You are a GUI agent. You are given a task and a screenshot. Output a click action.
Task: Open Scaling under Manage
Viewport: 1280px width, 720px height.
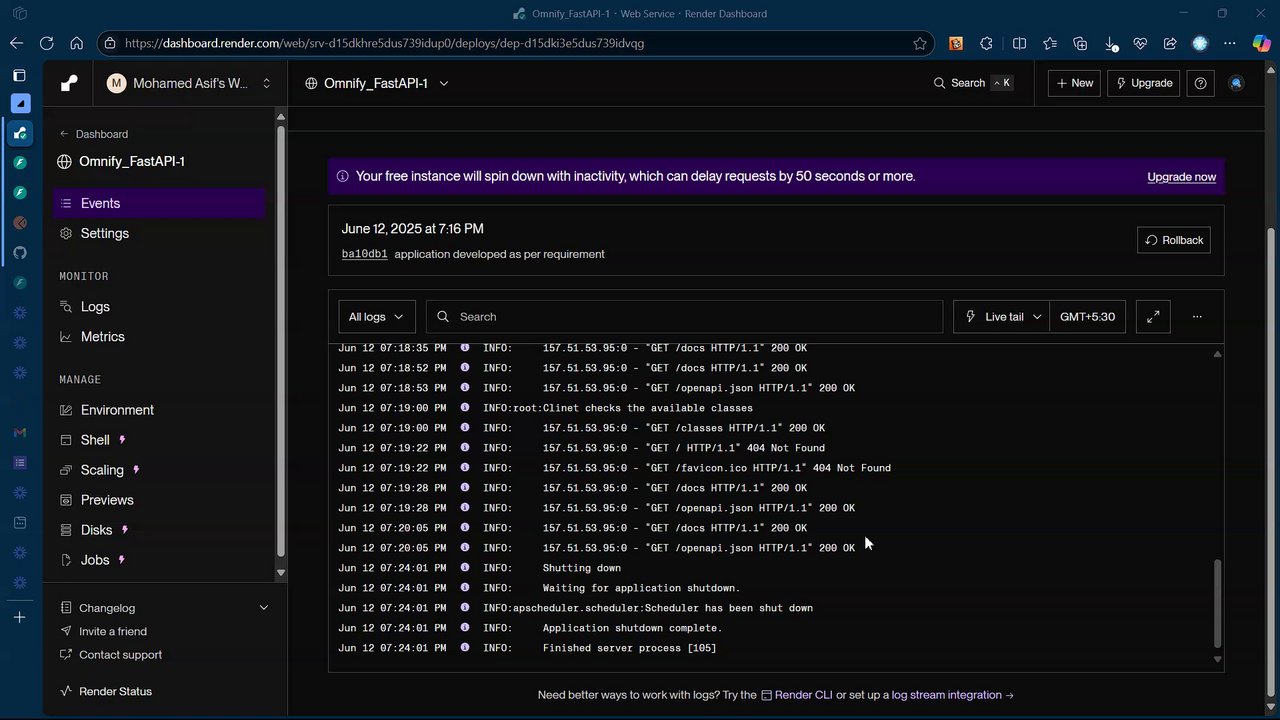(x=160, y=470)
